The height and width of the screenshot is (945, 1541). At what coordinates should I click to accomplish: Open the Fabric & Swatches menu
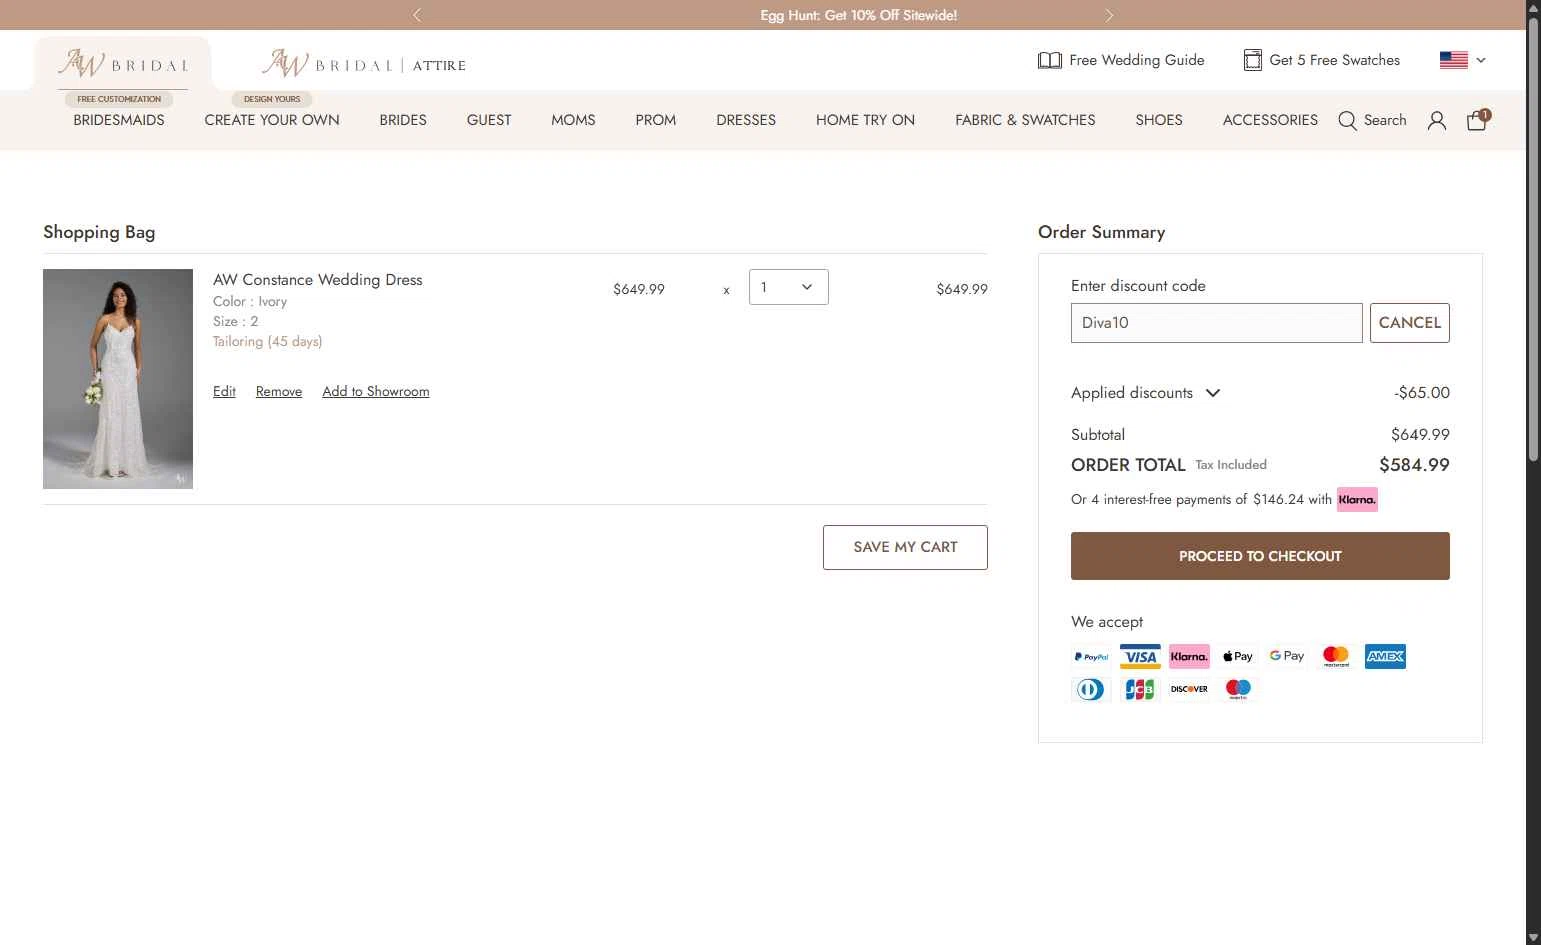point(1025,120)
